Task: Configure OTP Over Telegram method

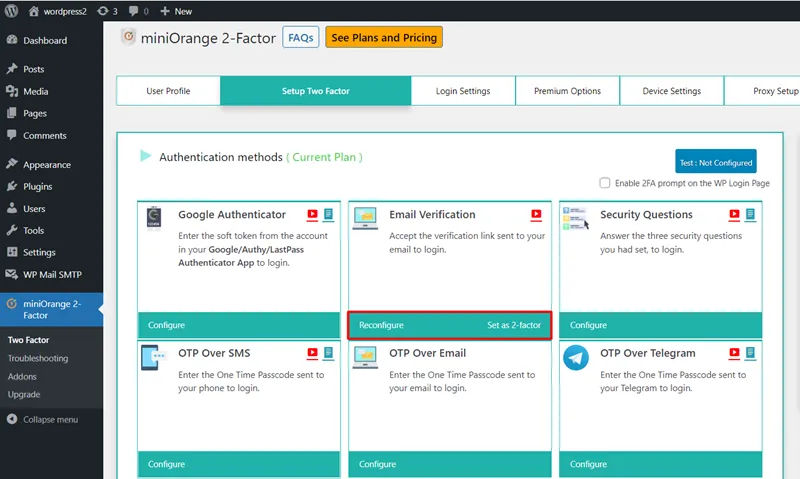Action: tap(588, 464)
